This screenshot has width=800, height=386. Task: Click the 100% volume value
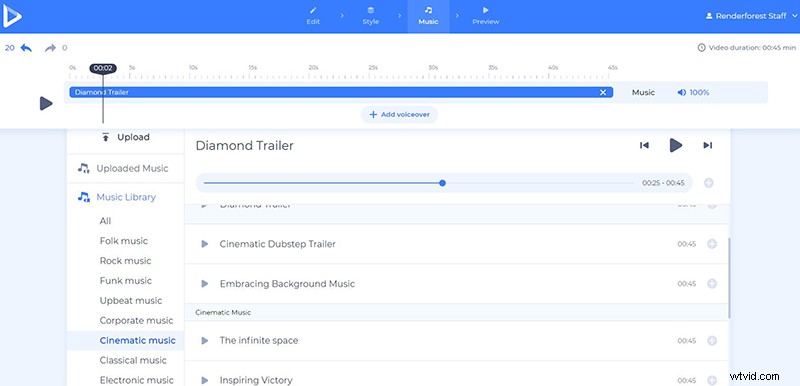[x=699, y=92]
